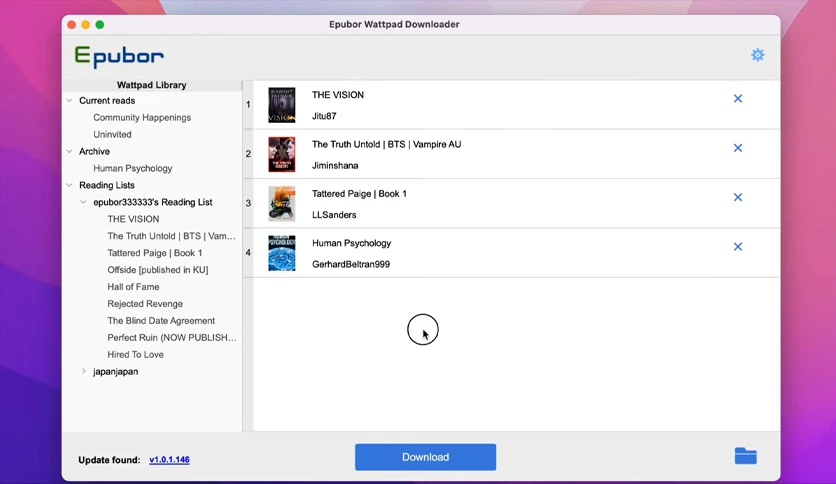
Task: Click The Truth Untold | BTS | Vampire AU title
Action: [x=387, y=144]
